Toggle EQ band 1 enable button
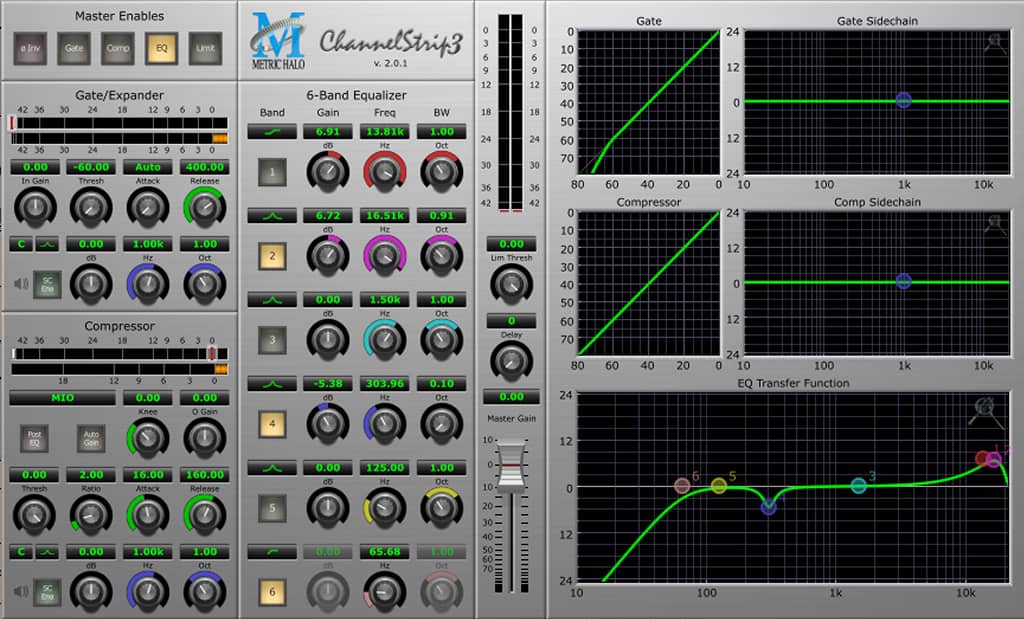This screenshot has height=619, width=1024. [272, 172]
